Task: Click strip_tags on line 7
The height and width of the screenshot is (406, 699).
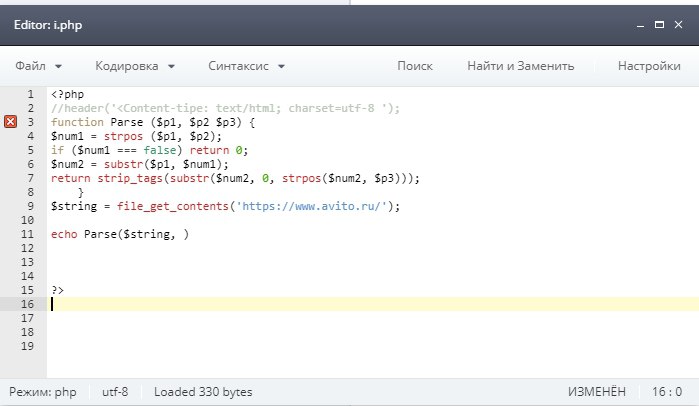Action: pyautogui.click(x=130, y=178)
